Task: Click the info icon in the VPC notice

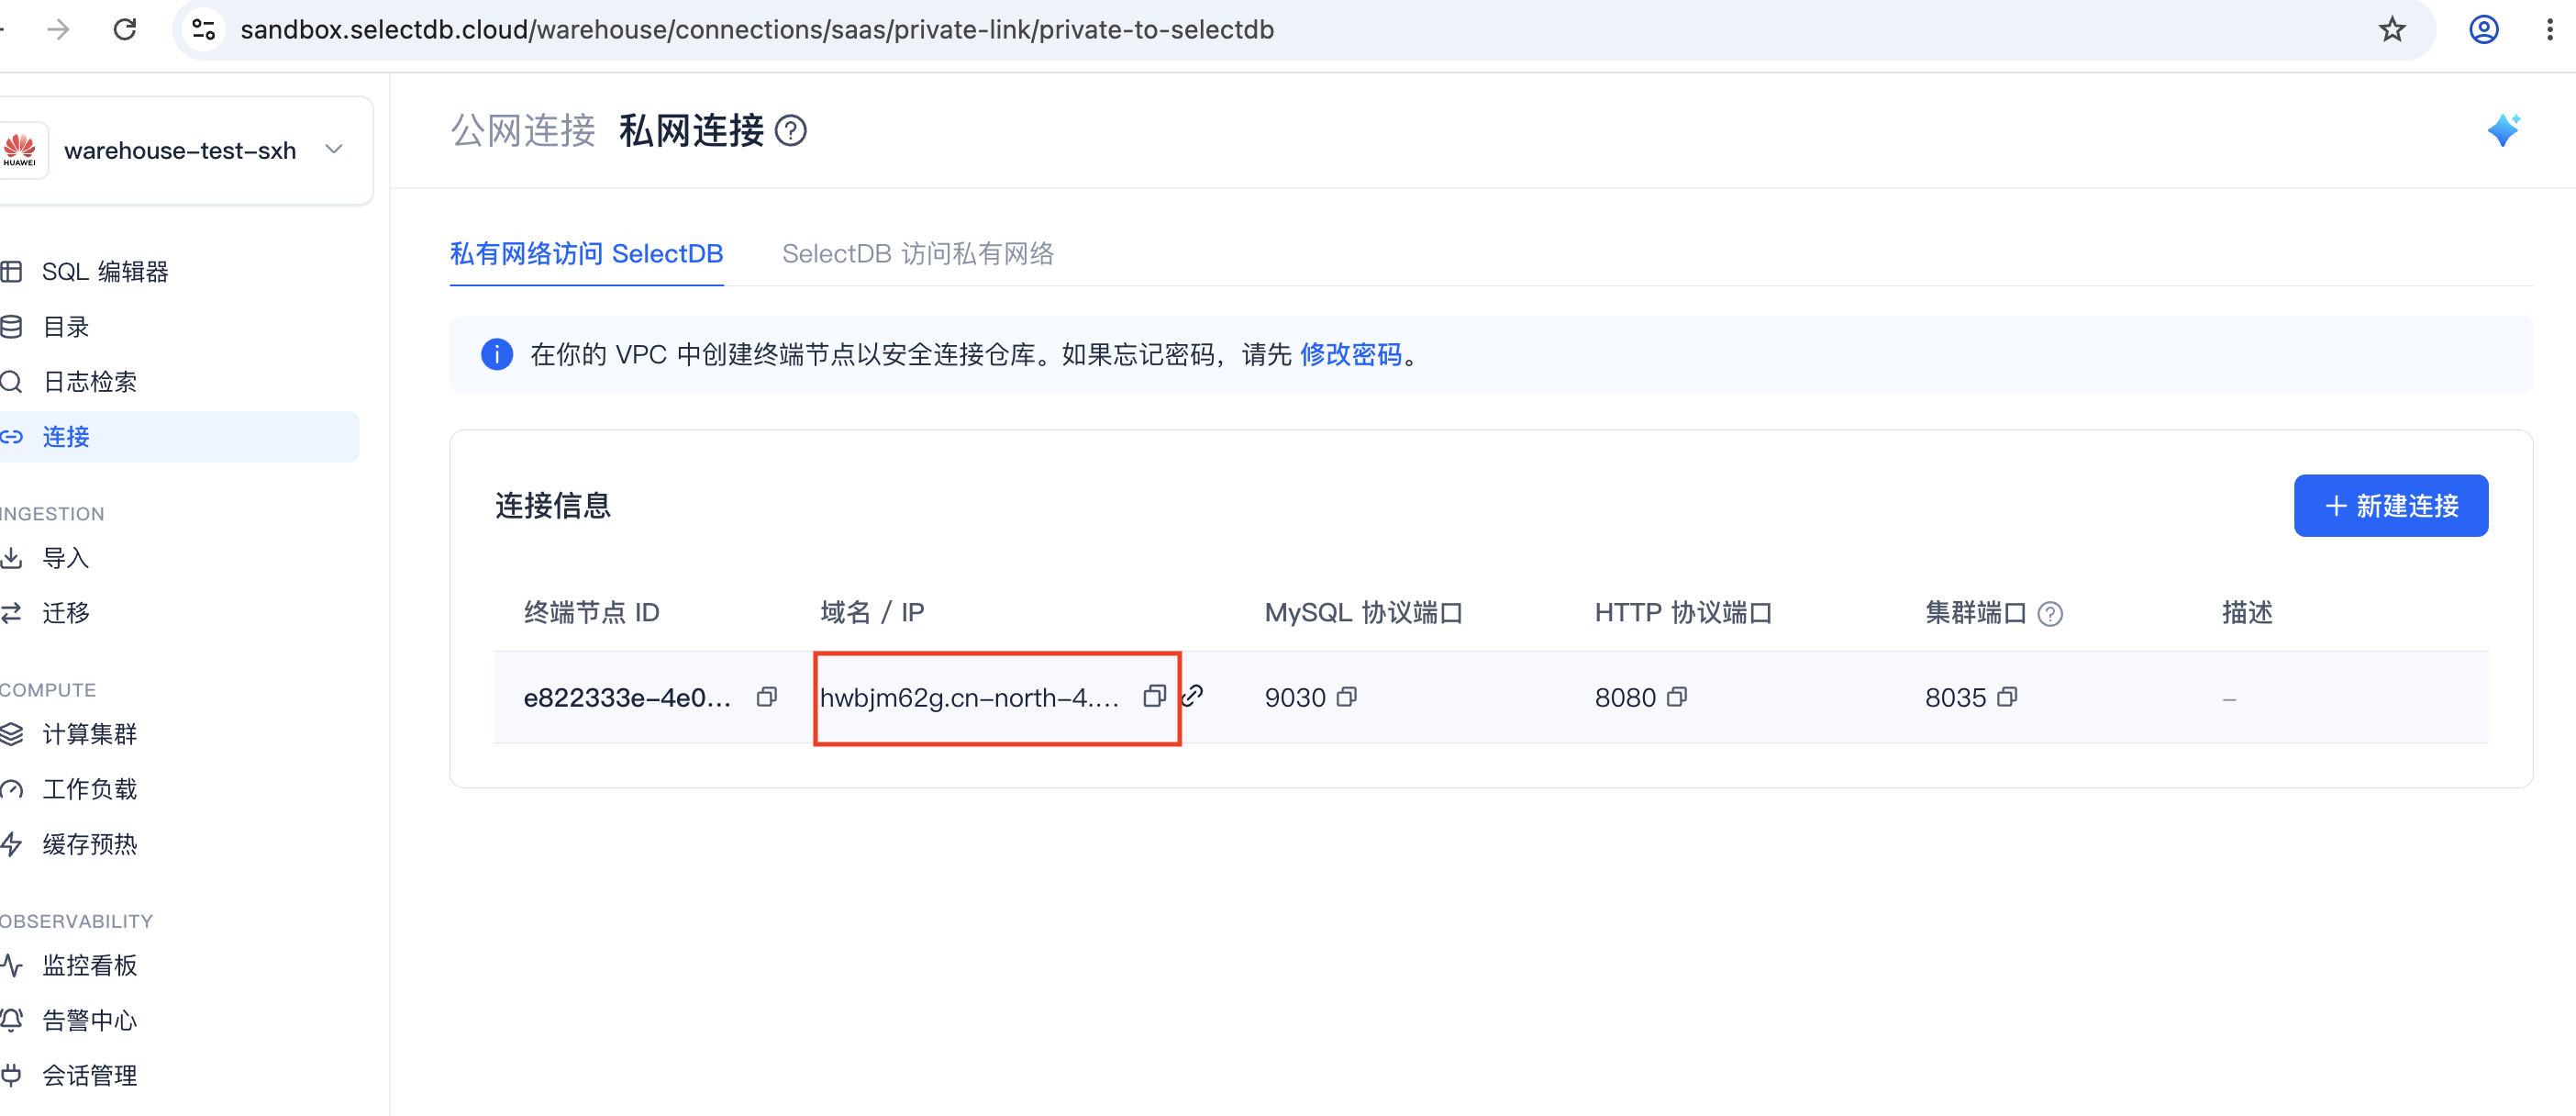Action: pos(497,354)
